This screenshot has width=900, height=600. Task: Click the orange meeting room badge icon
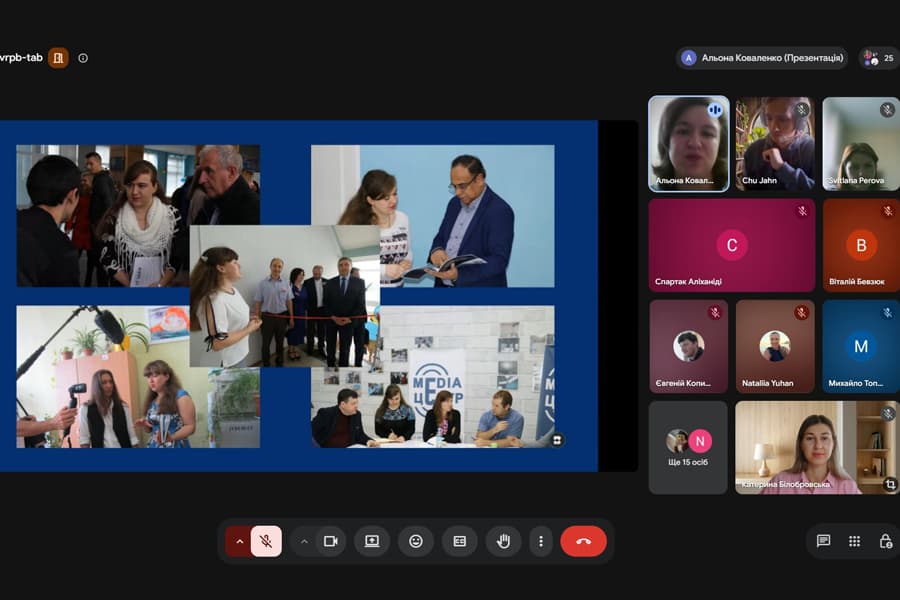tap(58, 58)
